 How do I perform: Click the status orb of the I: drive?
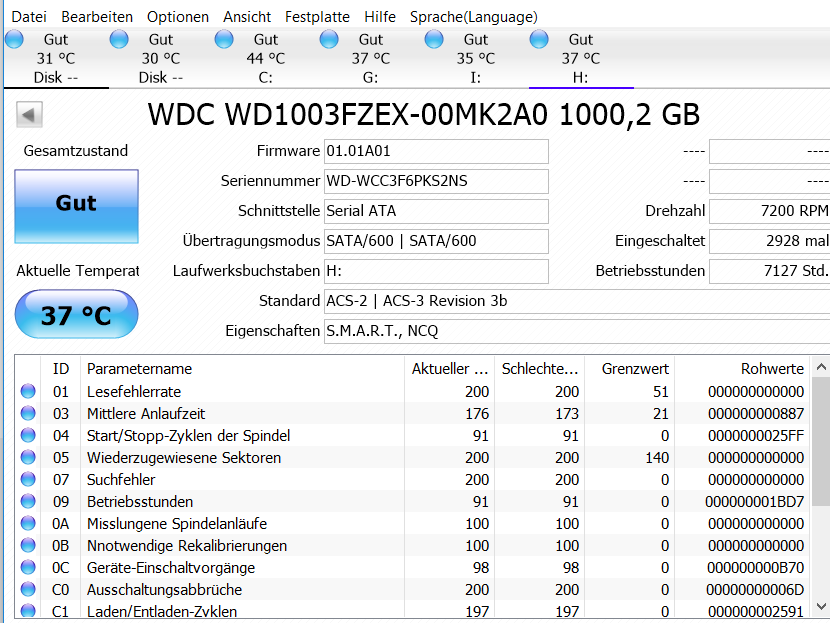434,39
